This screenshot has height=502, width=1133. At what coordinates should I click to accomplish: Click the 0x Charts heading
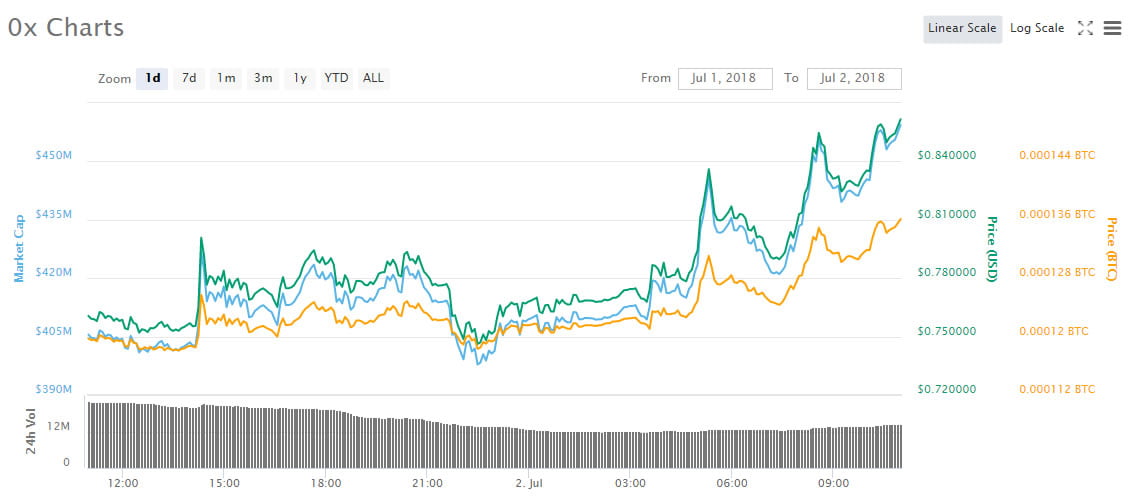pyautogui.click(x=66, y=28)
